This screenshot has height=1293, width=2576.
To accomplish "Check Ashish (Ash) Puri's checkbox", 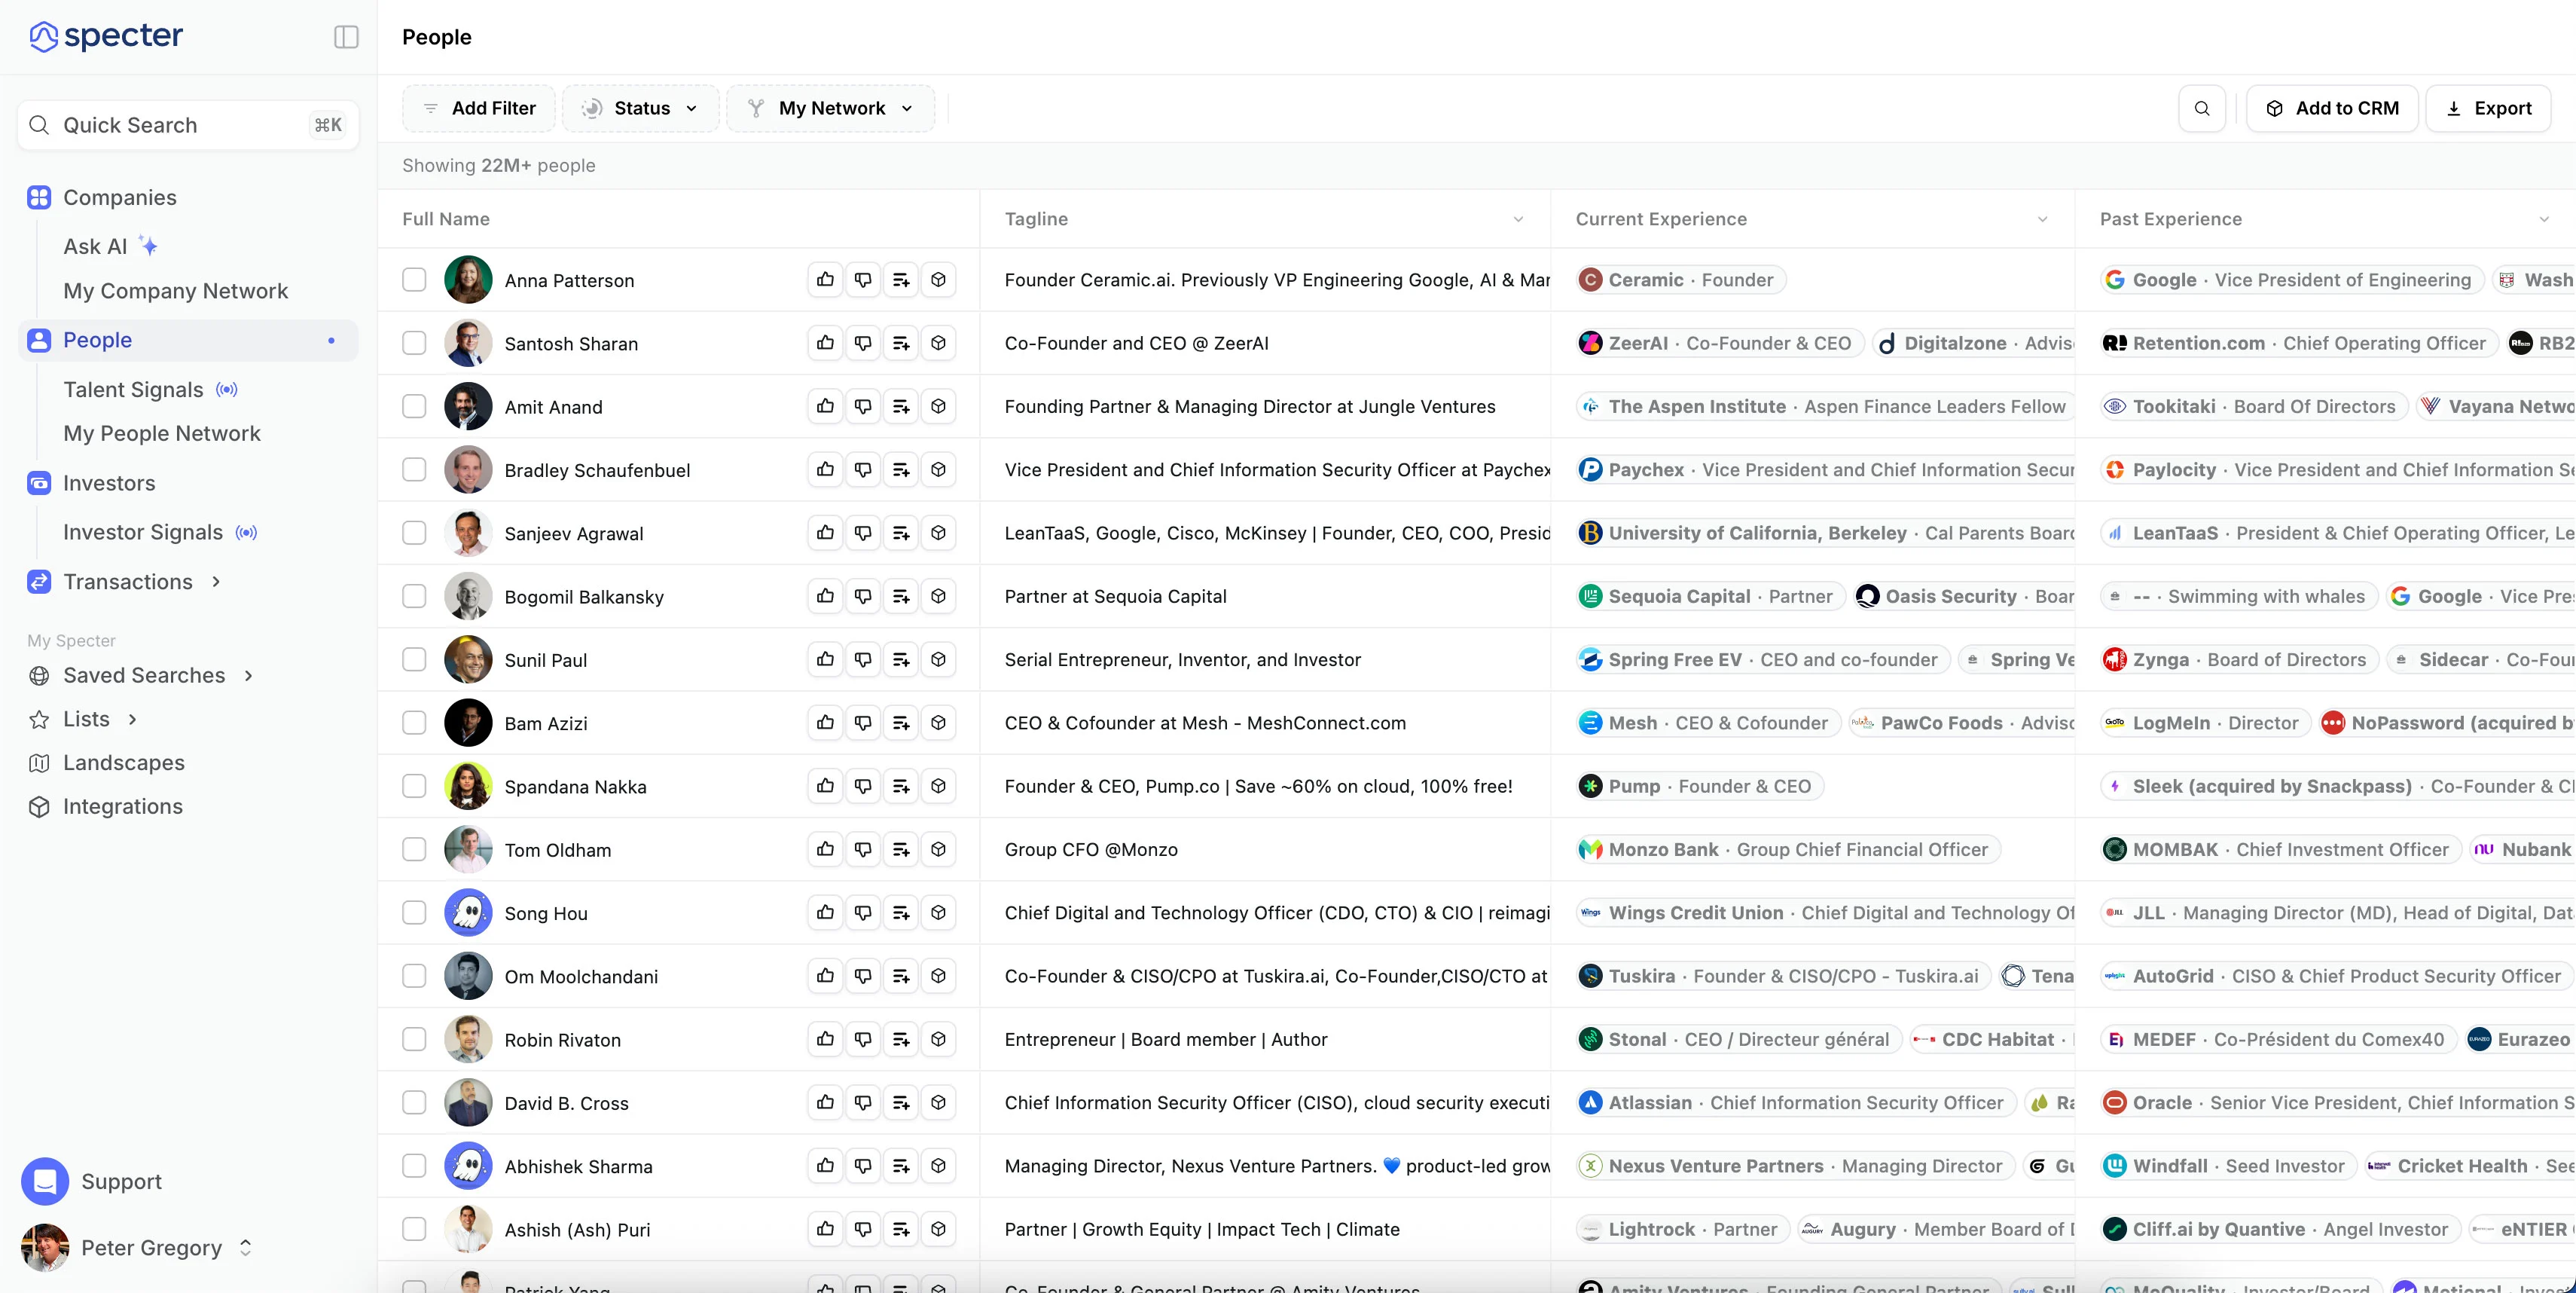I will 414,1229.
